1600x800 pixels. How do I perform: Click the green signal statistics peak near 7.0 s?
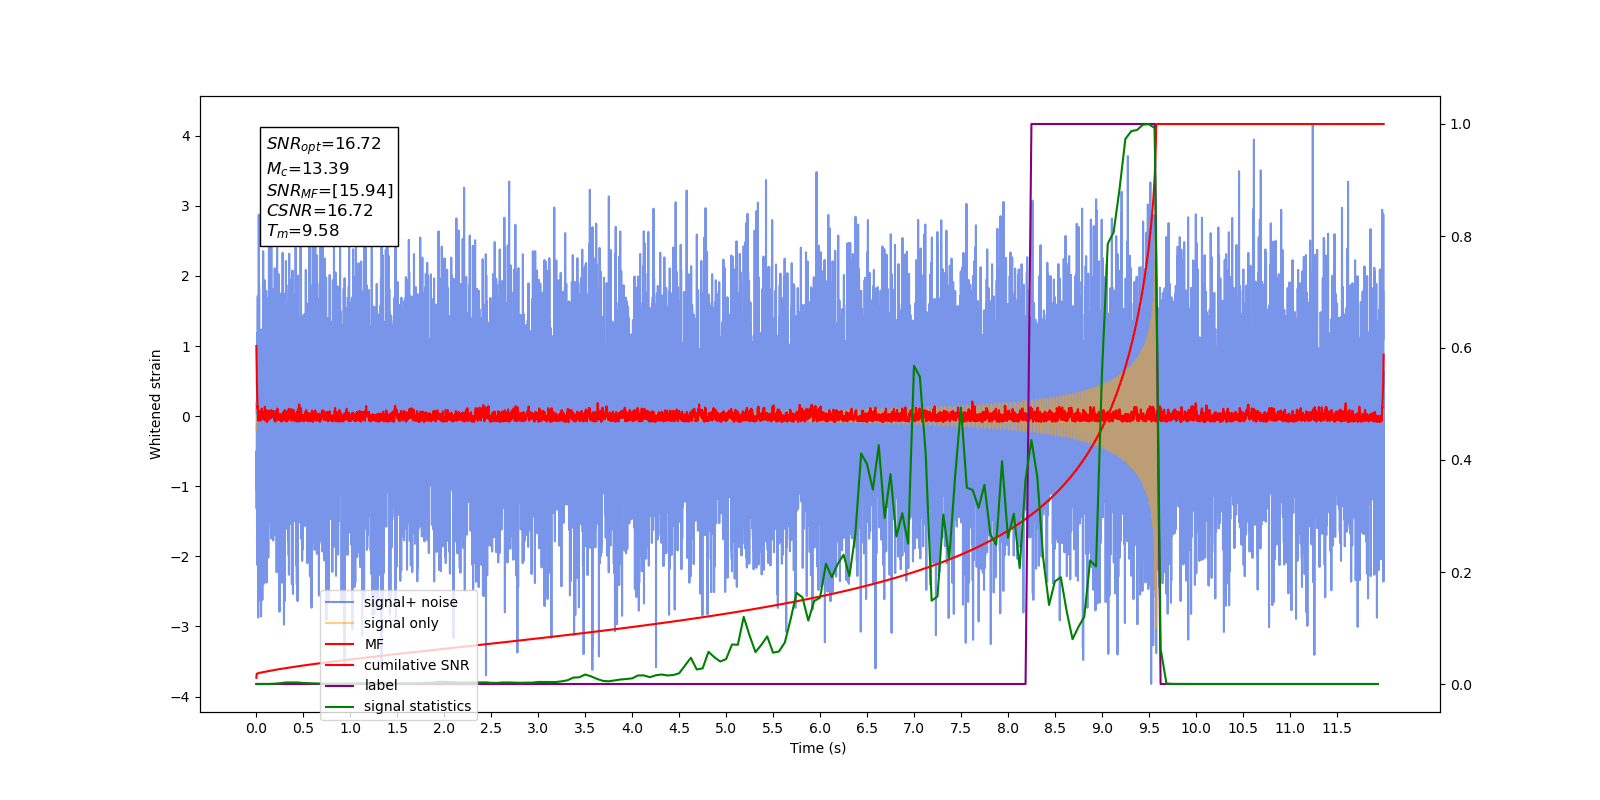pos(914,367)
